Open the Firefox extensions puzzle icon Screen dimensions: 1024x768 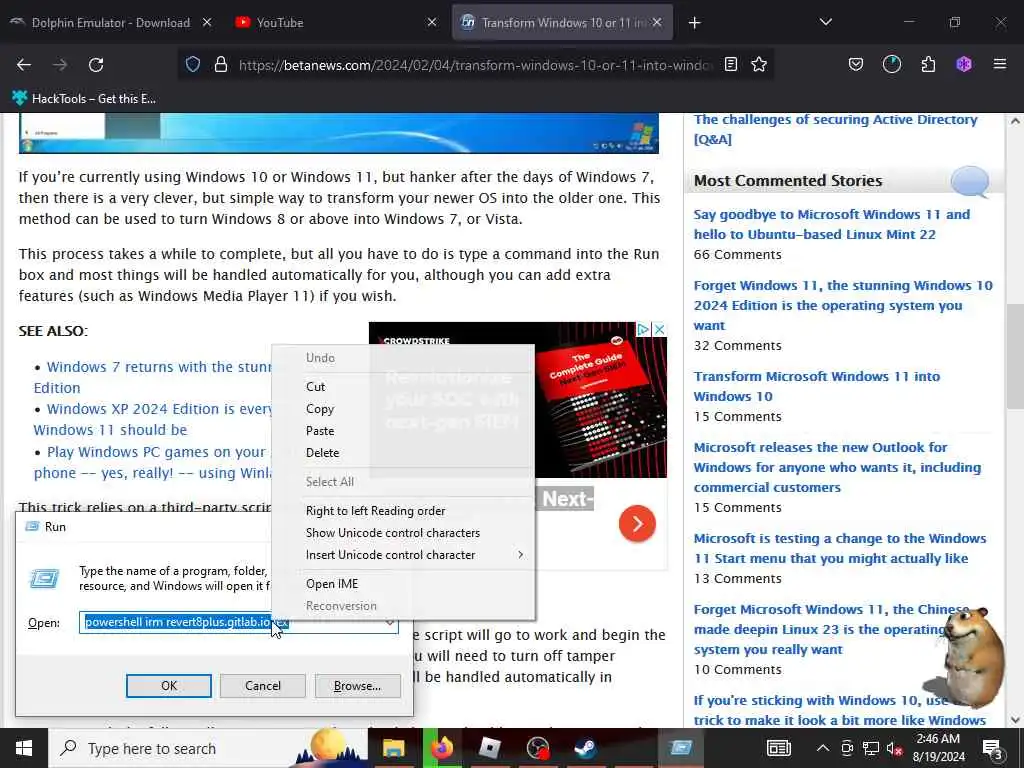point(928,65)
